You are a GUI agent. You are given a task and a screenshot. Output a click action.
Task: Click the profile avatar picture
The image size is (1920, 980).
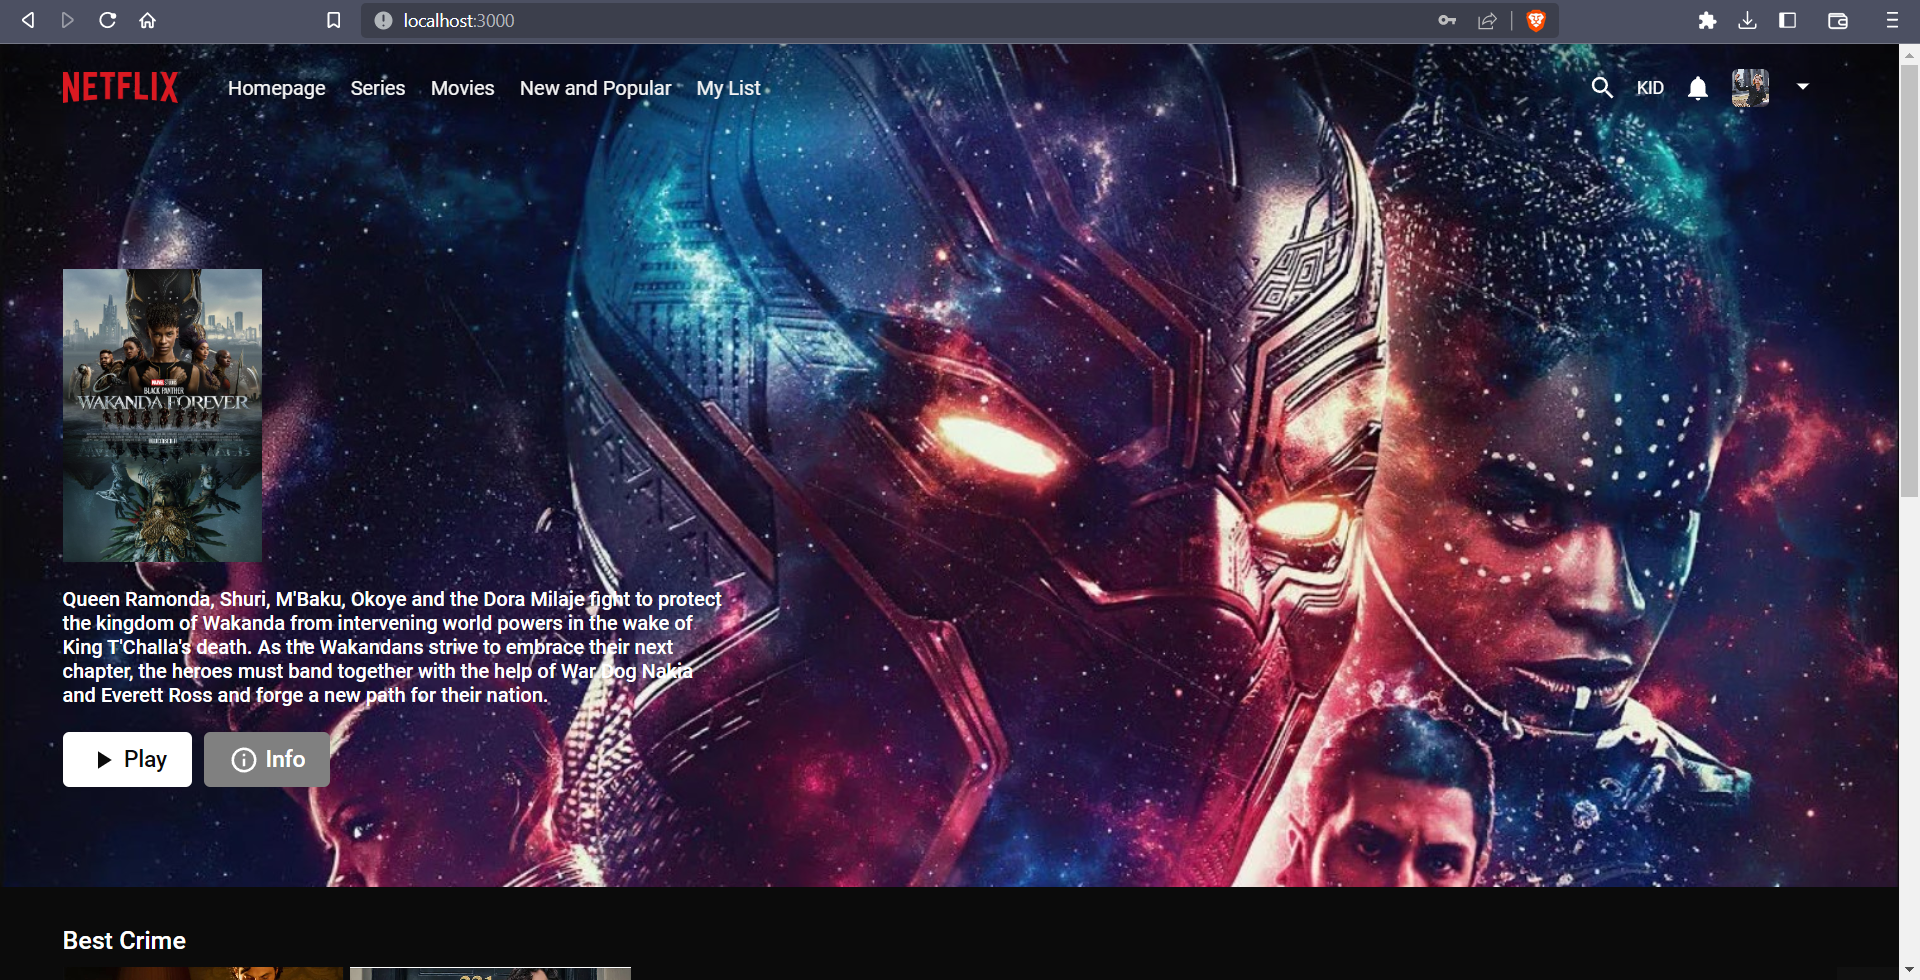[x=1750, y=88]
